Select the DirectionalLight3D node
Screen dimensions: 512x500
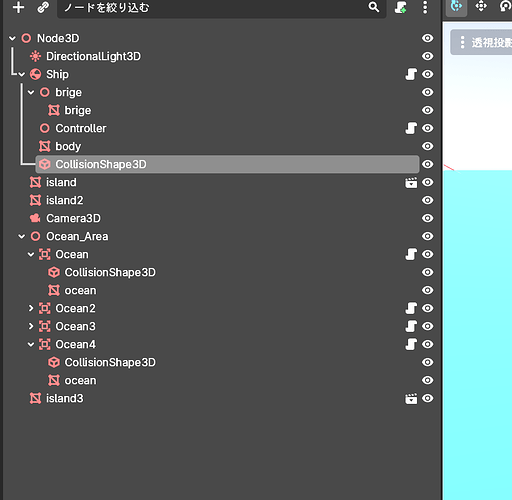(93, 56)
